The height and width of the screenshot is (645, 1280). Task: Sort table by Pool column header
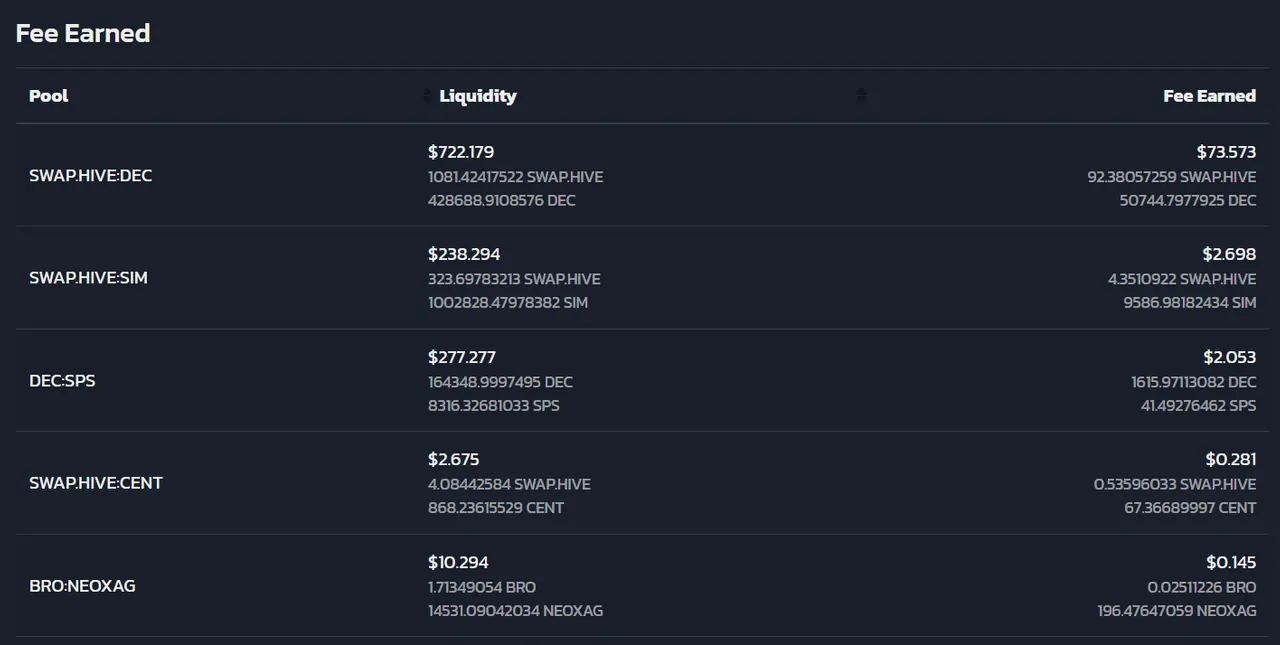(x=49, y=96)
